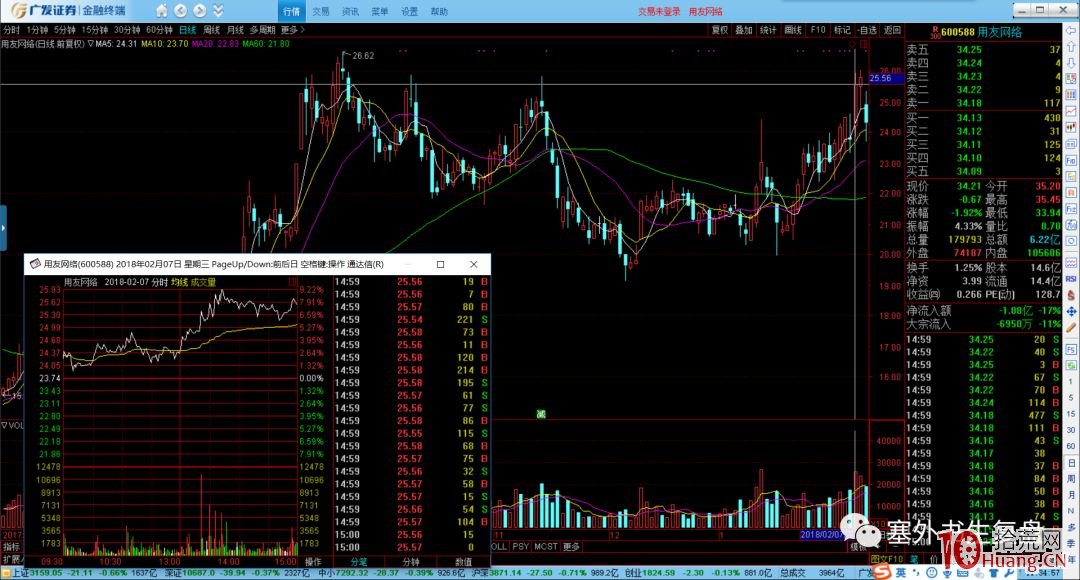Click the 画线 drawing button

pyautogui.click(x=793, y=30)
